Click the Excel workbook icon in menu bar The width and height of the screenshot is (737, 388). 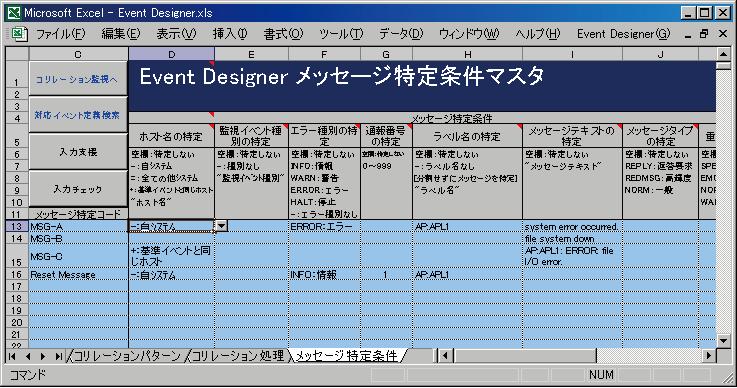coord(18,34)
